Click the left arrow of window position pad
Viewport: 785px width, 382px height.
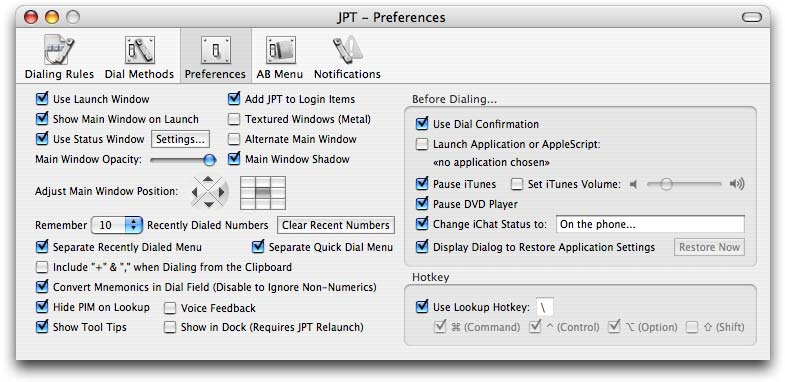pos(196,192)
